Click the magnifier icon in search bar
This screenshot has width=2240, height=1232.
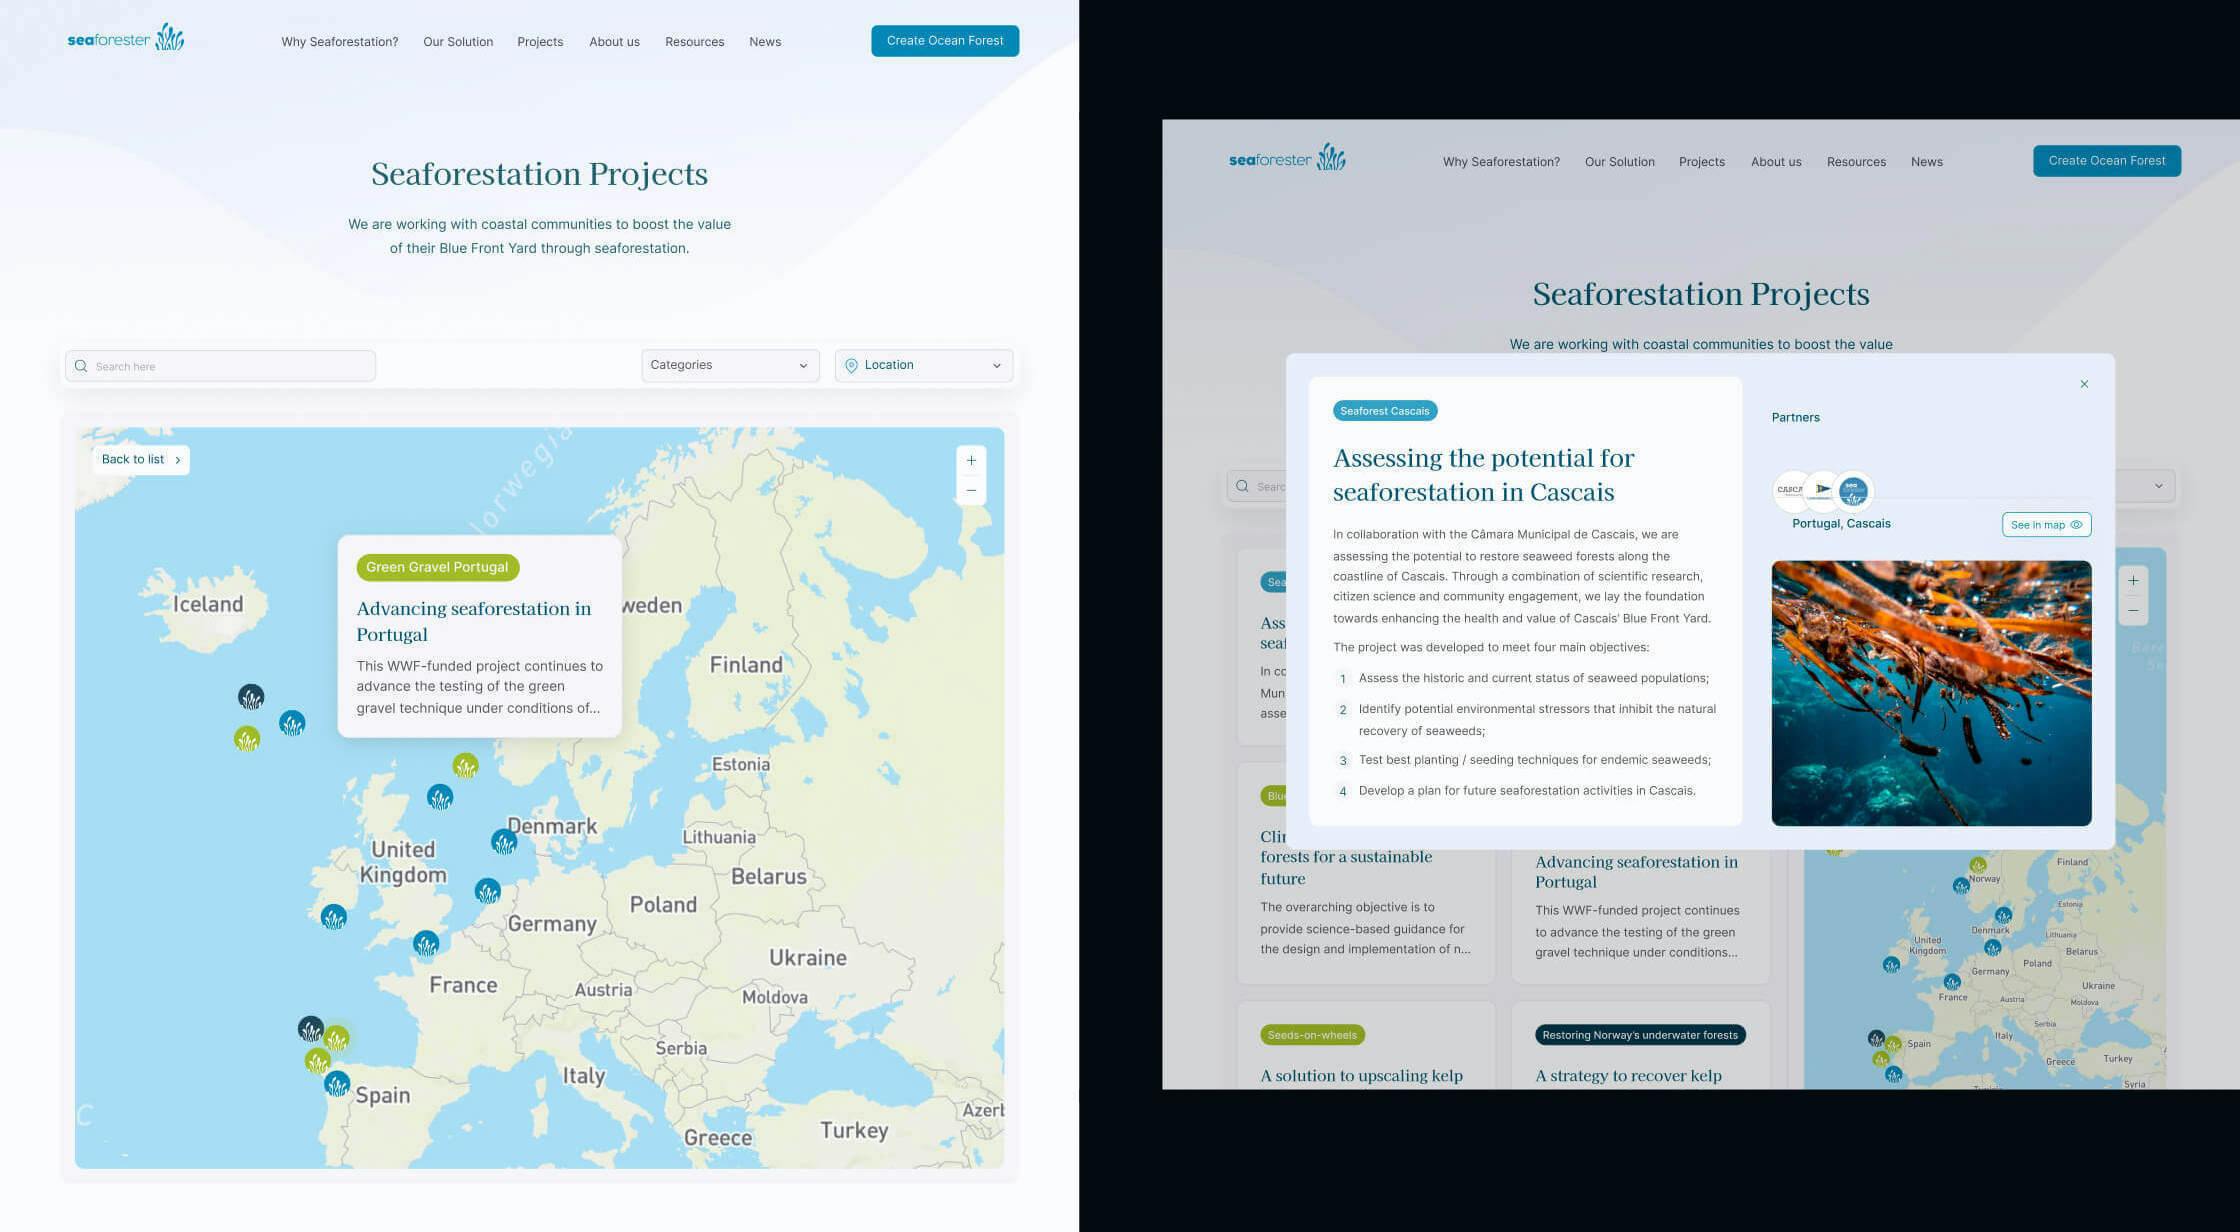click(x=81, y=366)
